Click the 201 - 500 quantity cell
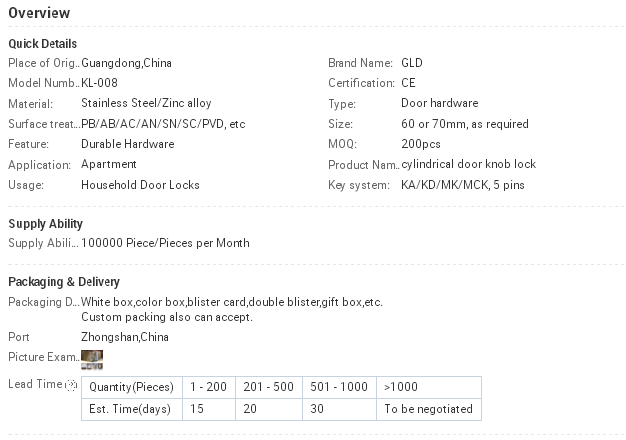The width and height of the screenshot is (626, 440). click(x=268, y=387)
